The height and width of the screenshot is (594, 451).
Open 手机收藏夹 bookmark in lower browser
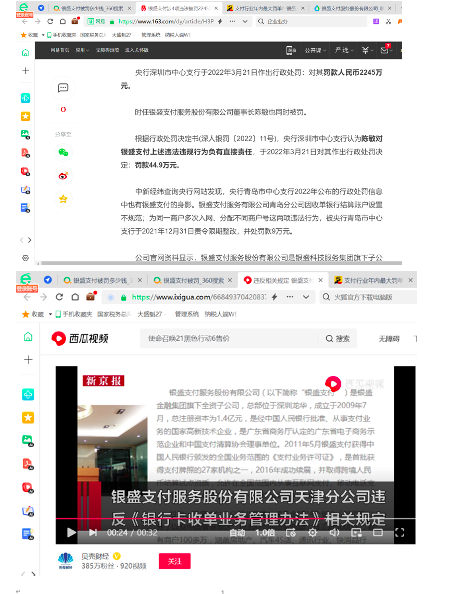pyautogui.click(x=73, y=314)
